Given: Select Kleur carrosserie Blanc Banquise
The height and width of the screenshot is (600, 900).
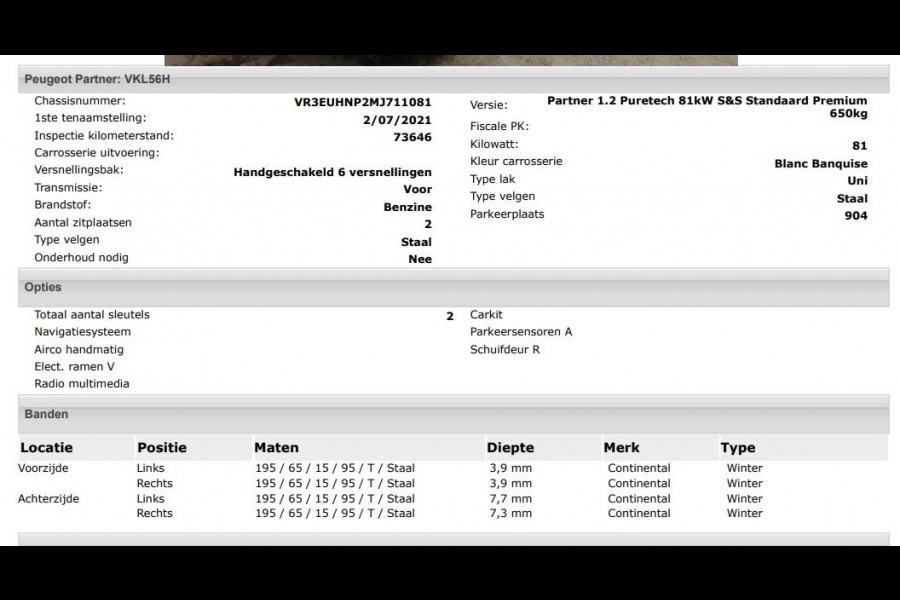Looking at the screenshot, I should click(x=820, y=162).
